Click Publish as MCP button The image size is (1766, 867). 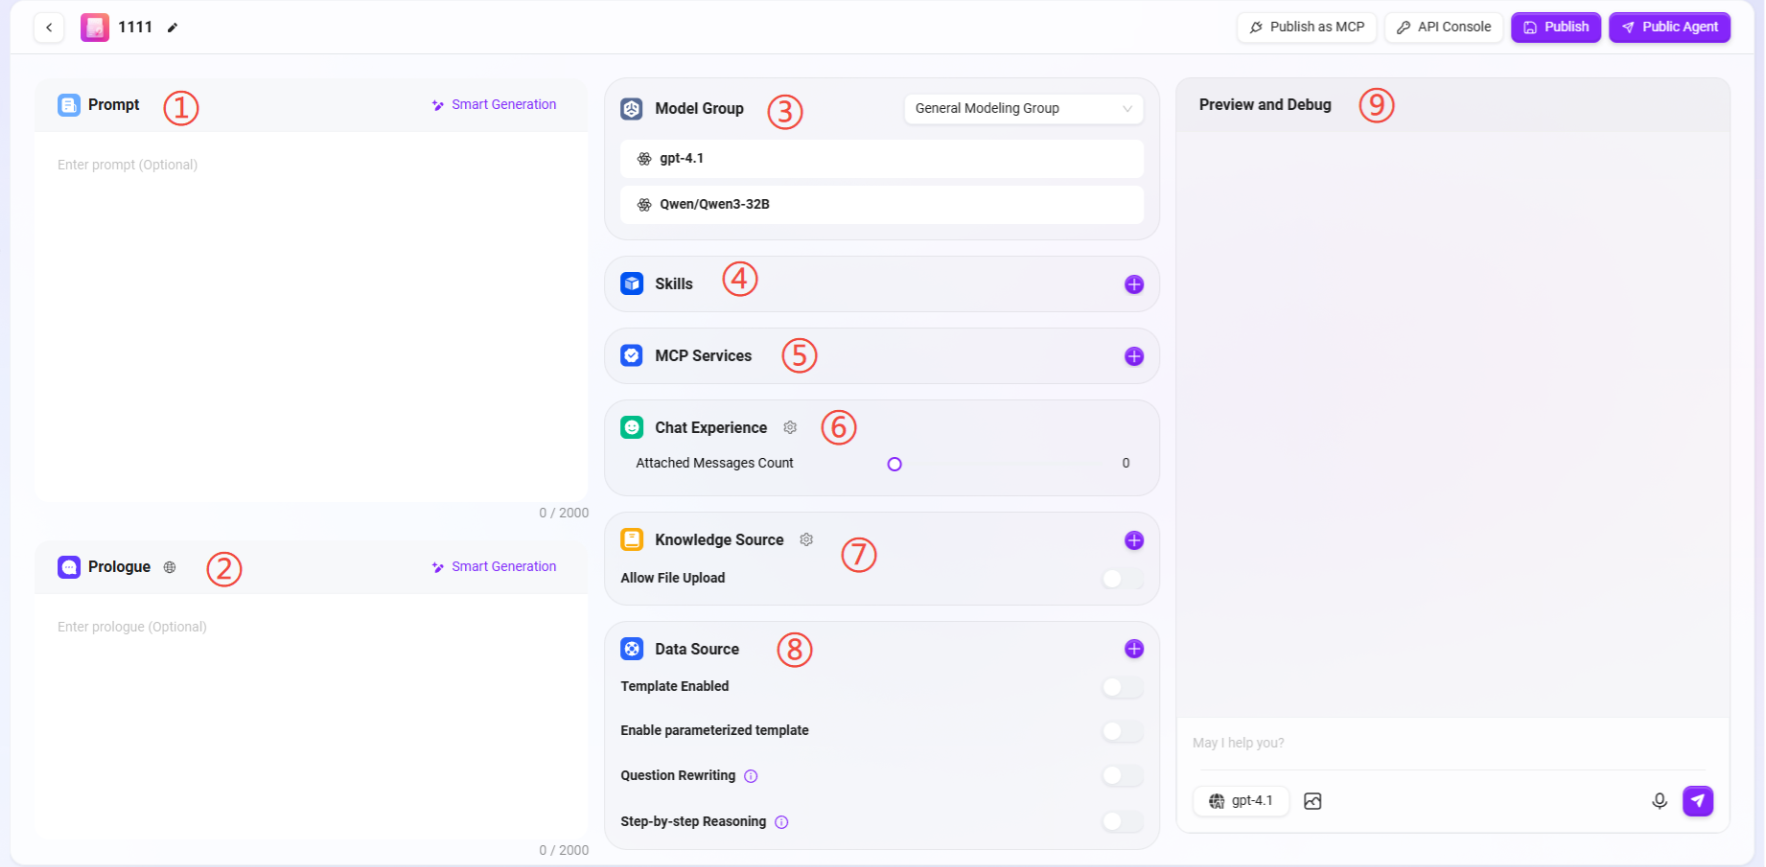pos(1306,28)
